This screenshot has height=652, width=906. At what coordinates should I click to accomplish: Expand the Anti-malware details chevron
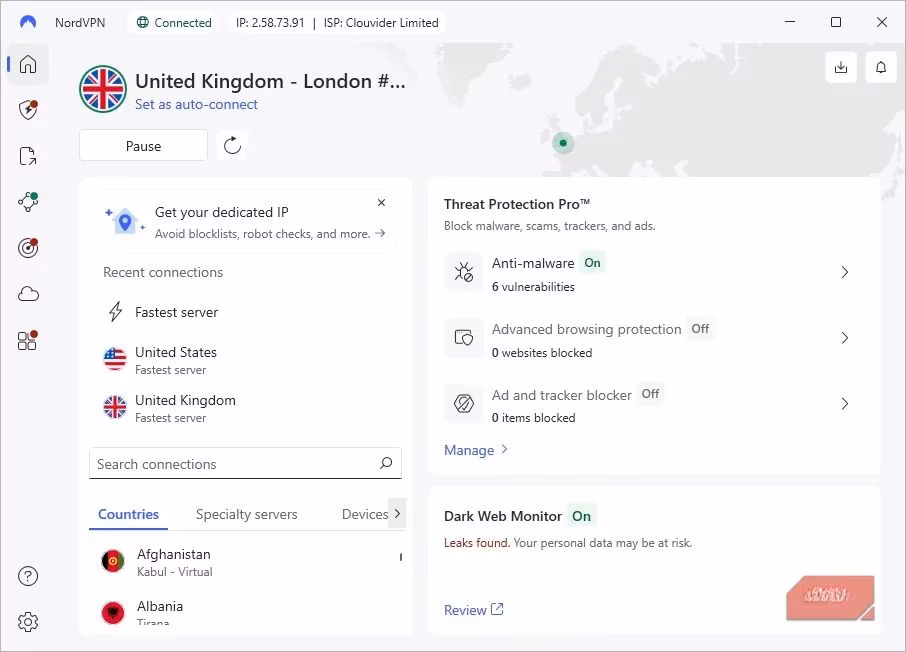coord(845,271)
